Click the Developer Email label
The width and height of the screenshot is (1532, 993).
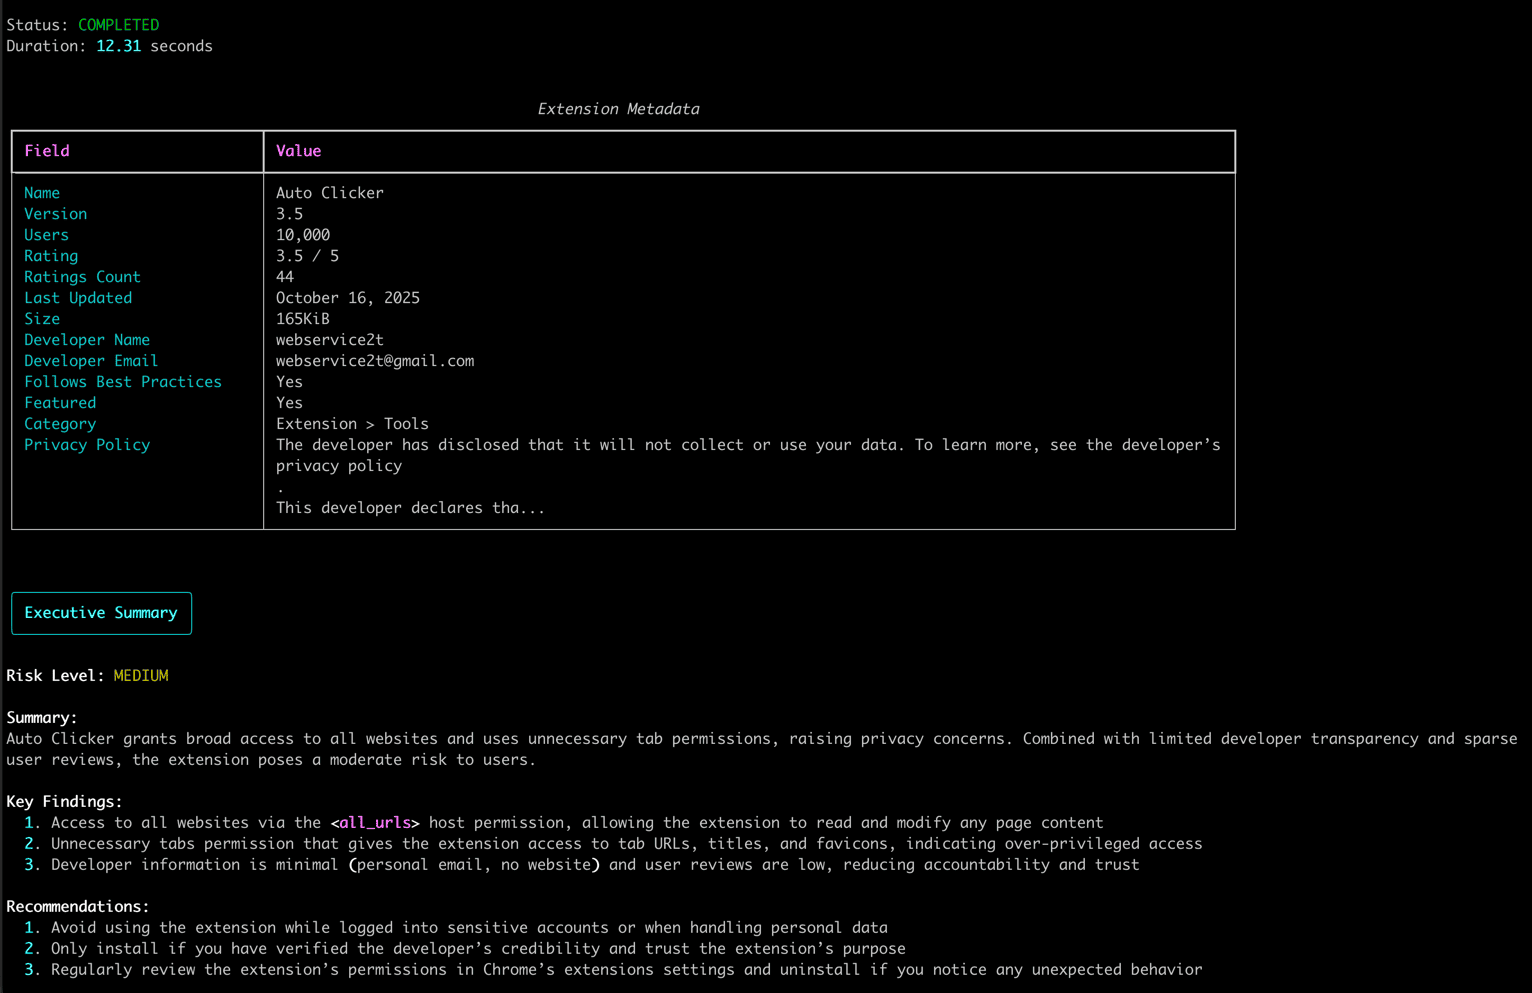pos(91,361)
